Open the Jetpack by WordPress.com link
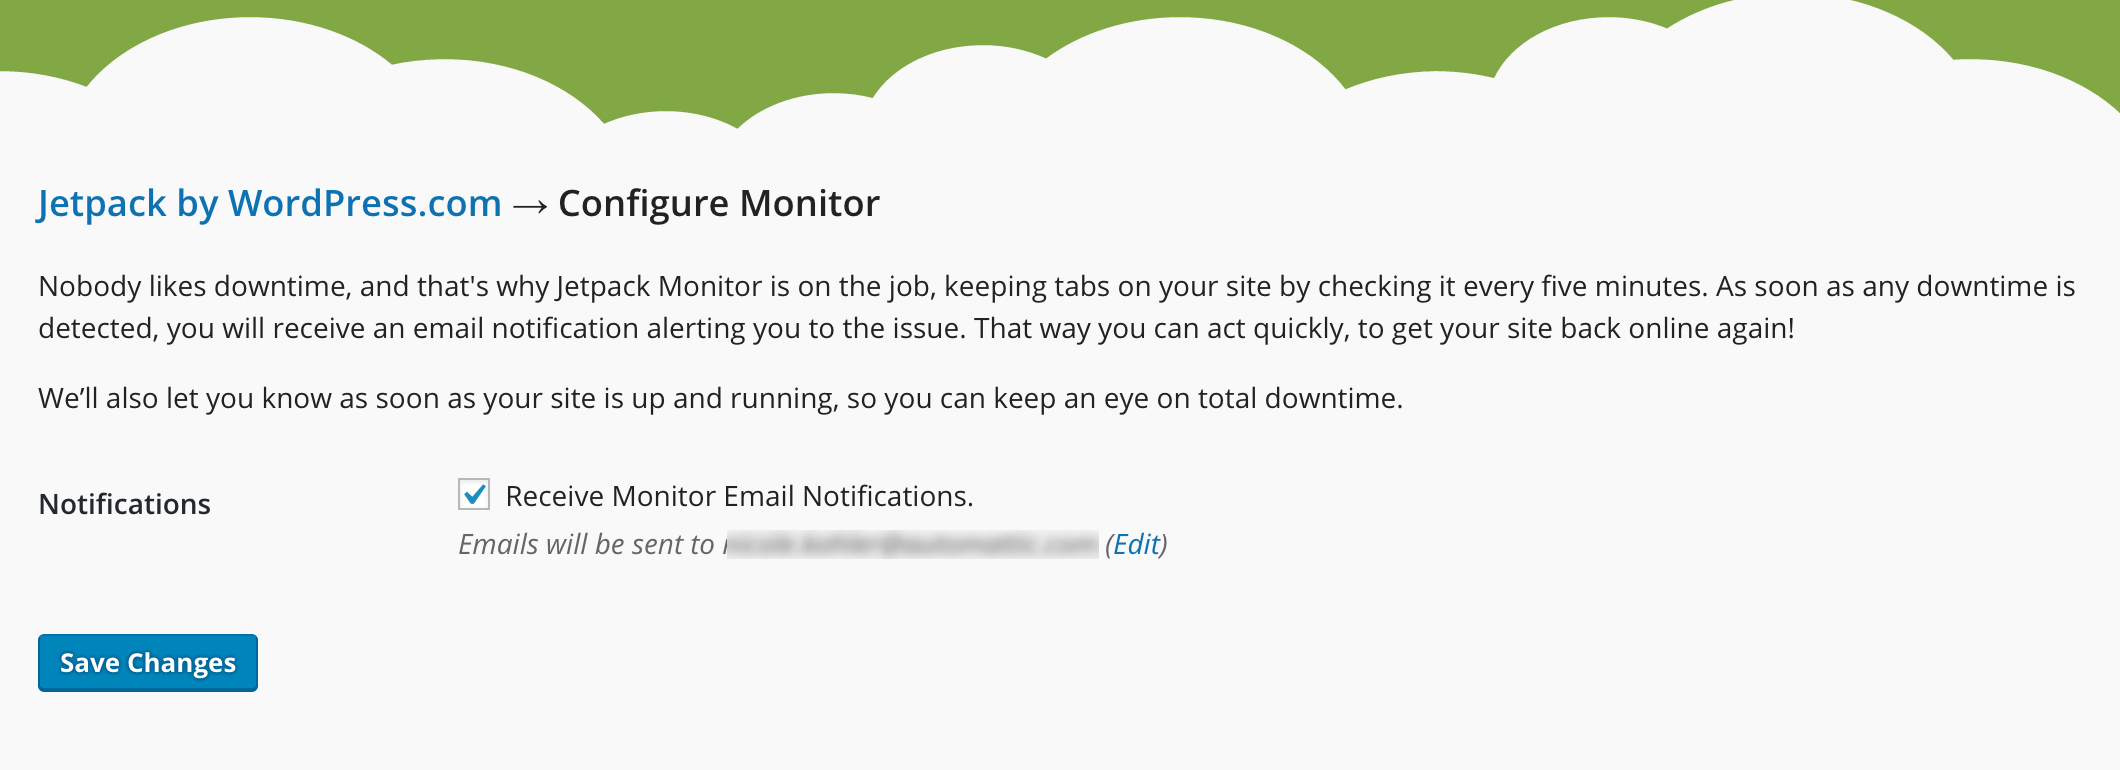Image resolution: width=2120 pixels, height=770 pixels. coord(269,204)
